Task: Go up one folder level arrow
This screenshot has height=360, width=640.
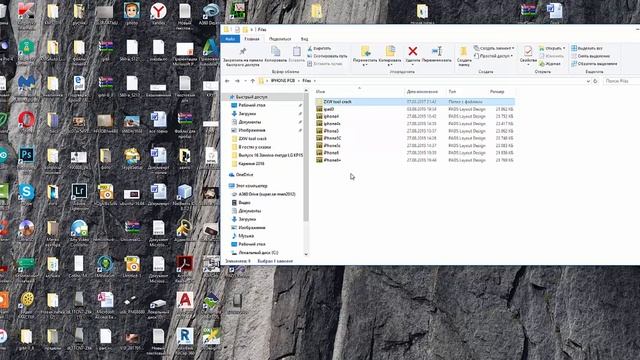Action: click(x=253, y=81)
